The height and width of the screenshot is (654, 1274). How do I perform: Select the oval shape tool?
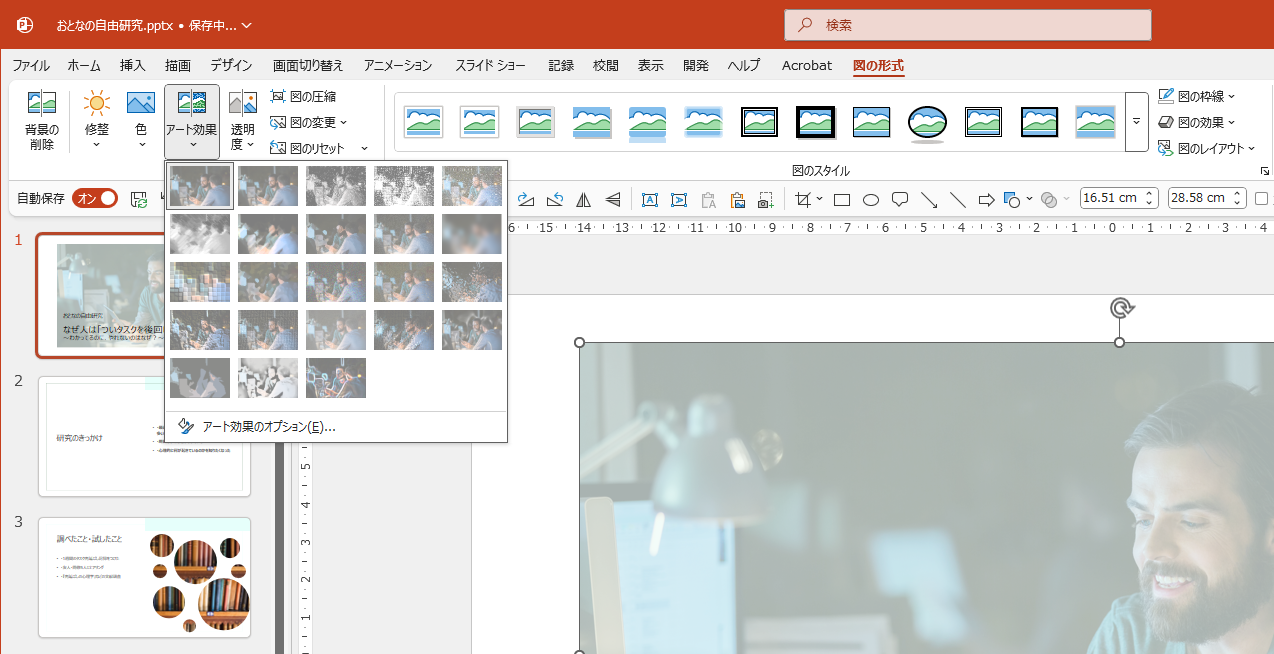click(x=870, y=199)
